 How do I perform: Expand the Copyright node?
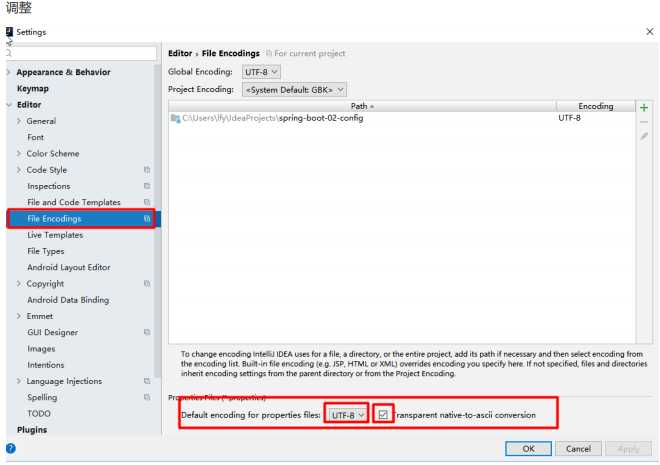click(x=19, y=284)
